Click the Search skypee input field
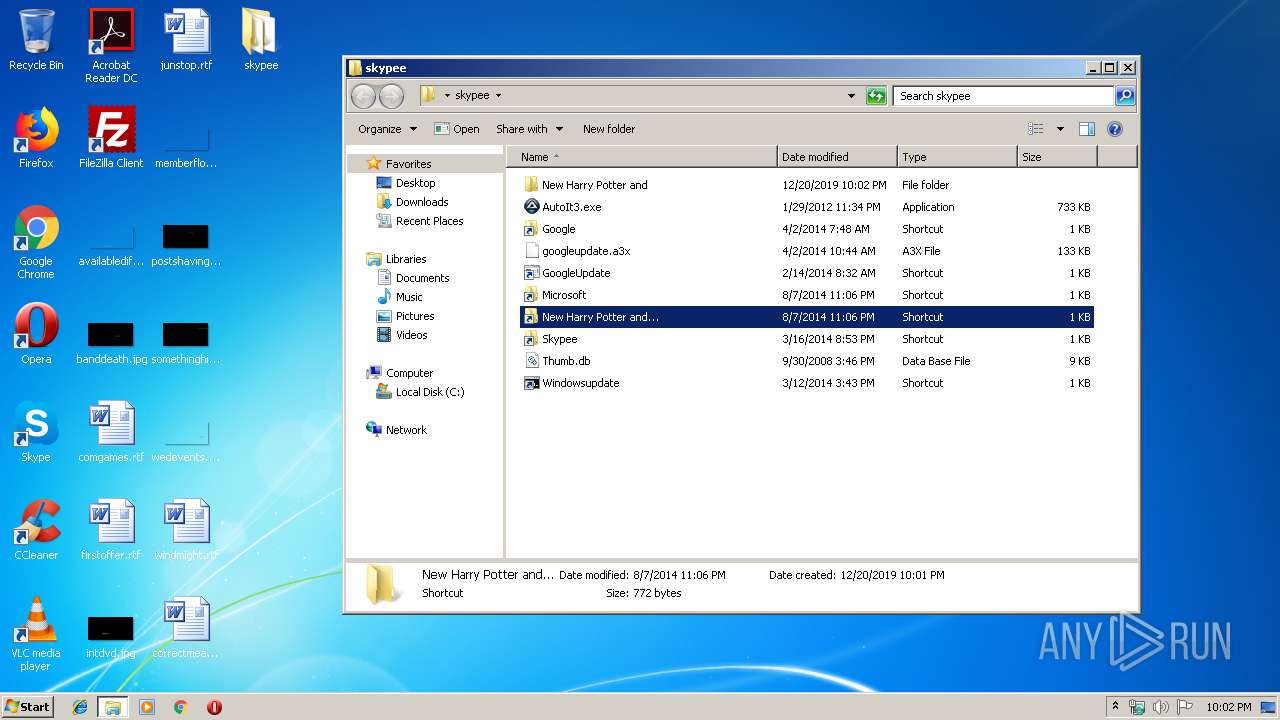This screenshot has height=720, width=1280. click(x=1003, y=96)
